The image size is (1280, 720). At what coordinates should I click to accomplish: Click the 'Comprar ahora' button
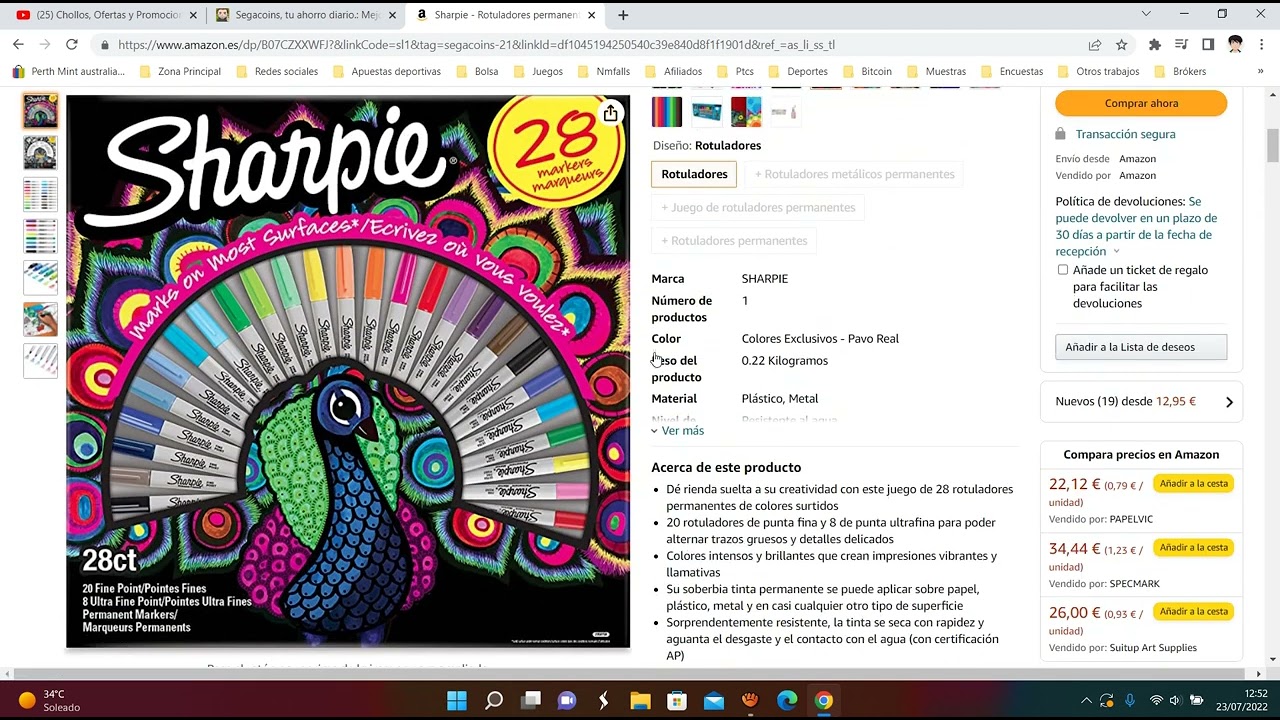(x=1141, y=103)
